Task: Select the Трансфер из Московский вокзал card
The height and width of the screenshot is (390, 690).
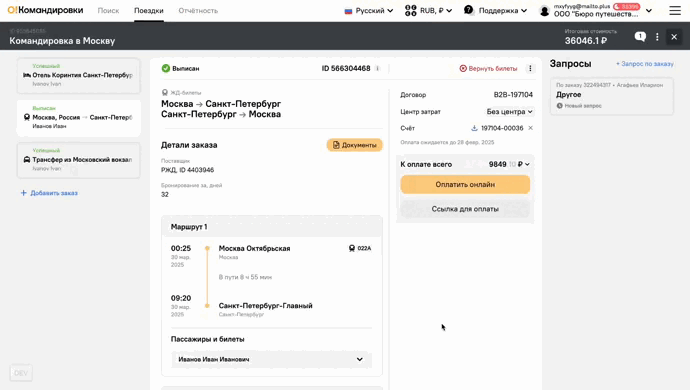Action: pyautogui.click(x=79, y=160)
